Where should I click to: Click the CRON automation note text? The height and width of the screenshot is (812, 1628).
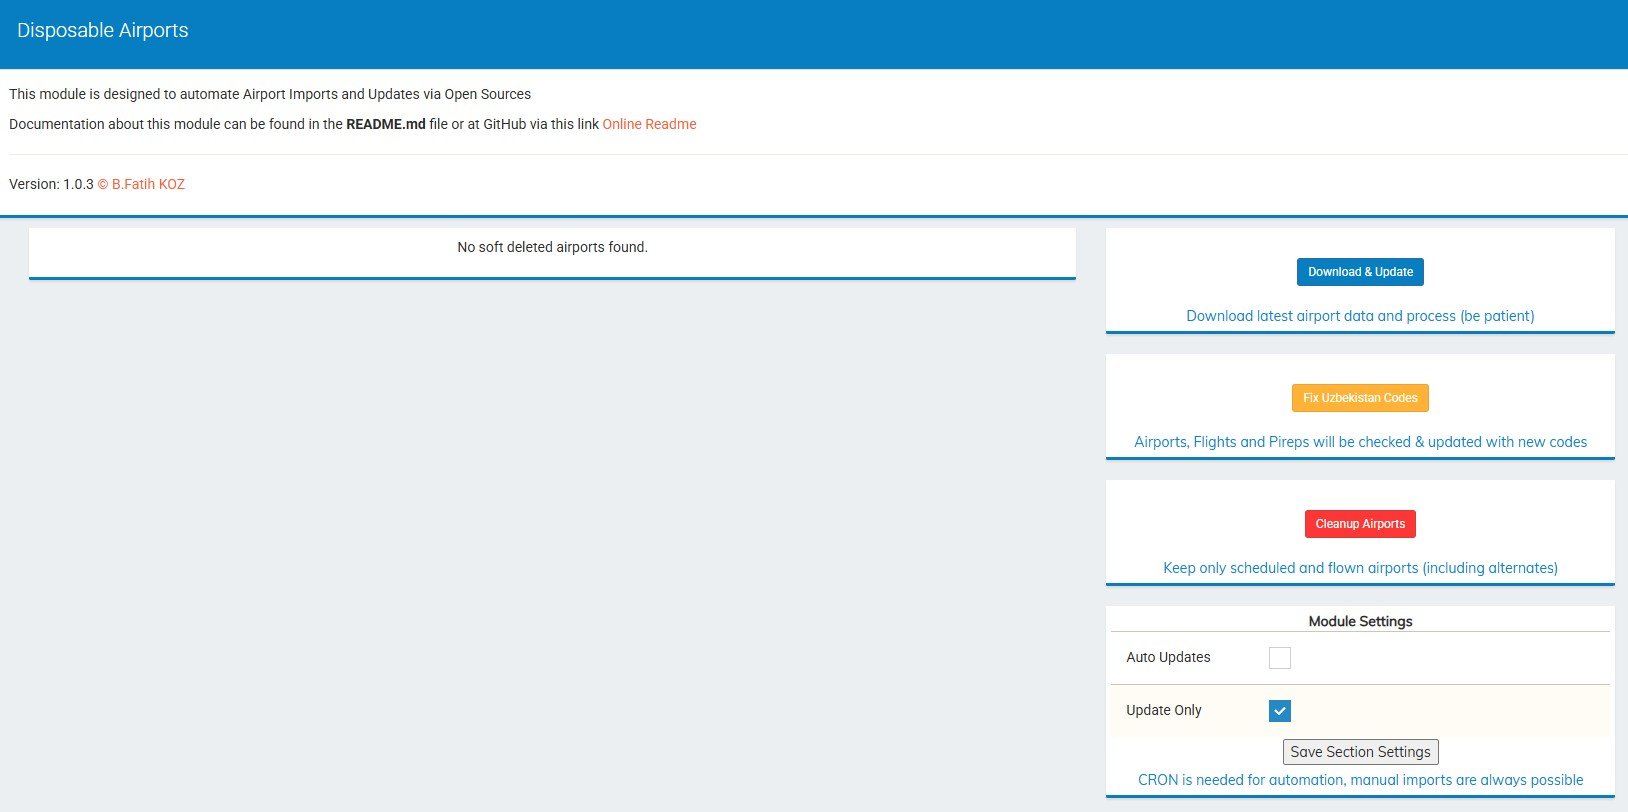click(x=1360, y=780)
